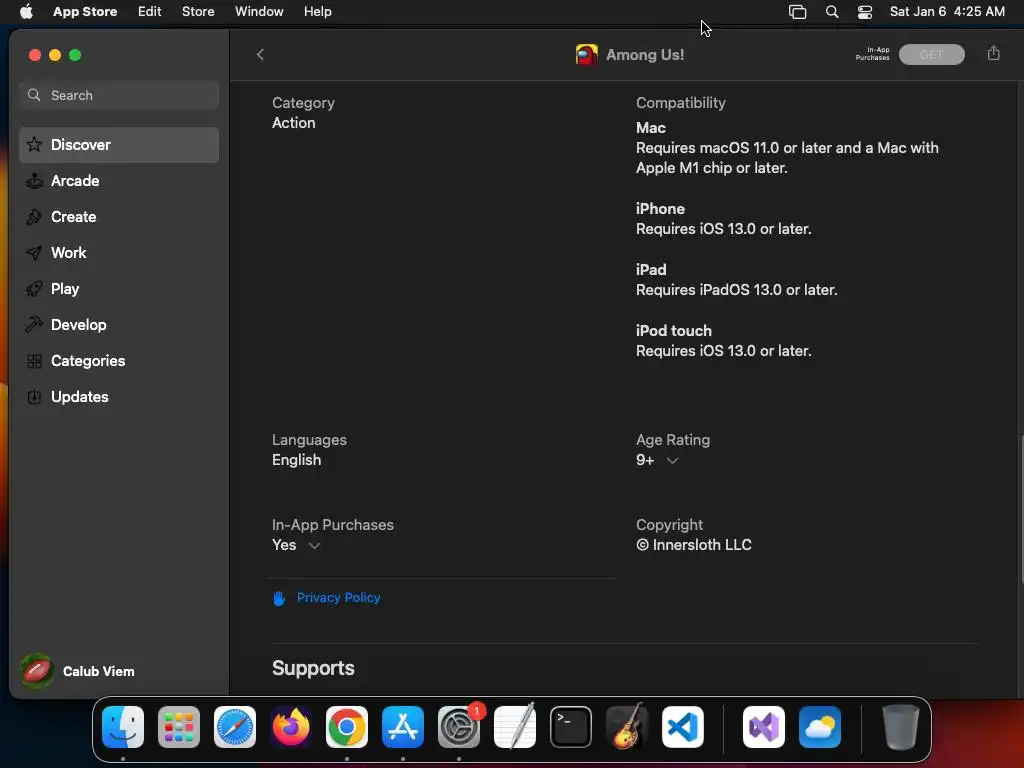Open the Calub Viem account profile
Image resolution: width=1024 pixels, height=768 pixels.
click(78, 671)
